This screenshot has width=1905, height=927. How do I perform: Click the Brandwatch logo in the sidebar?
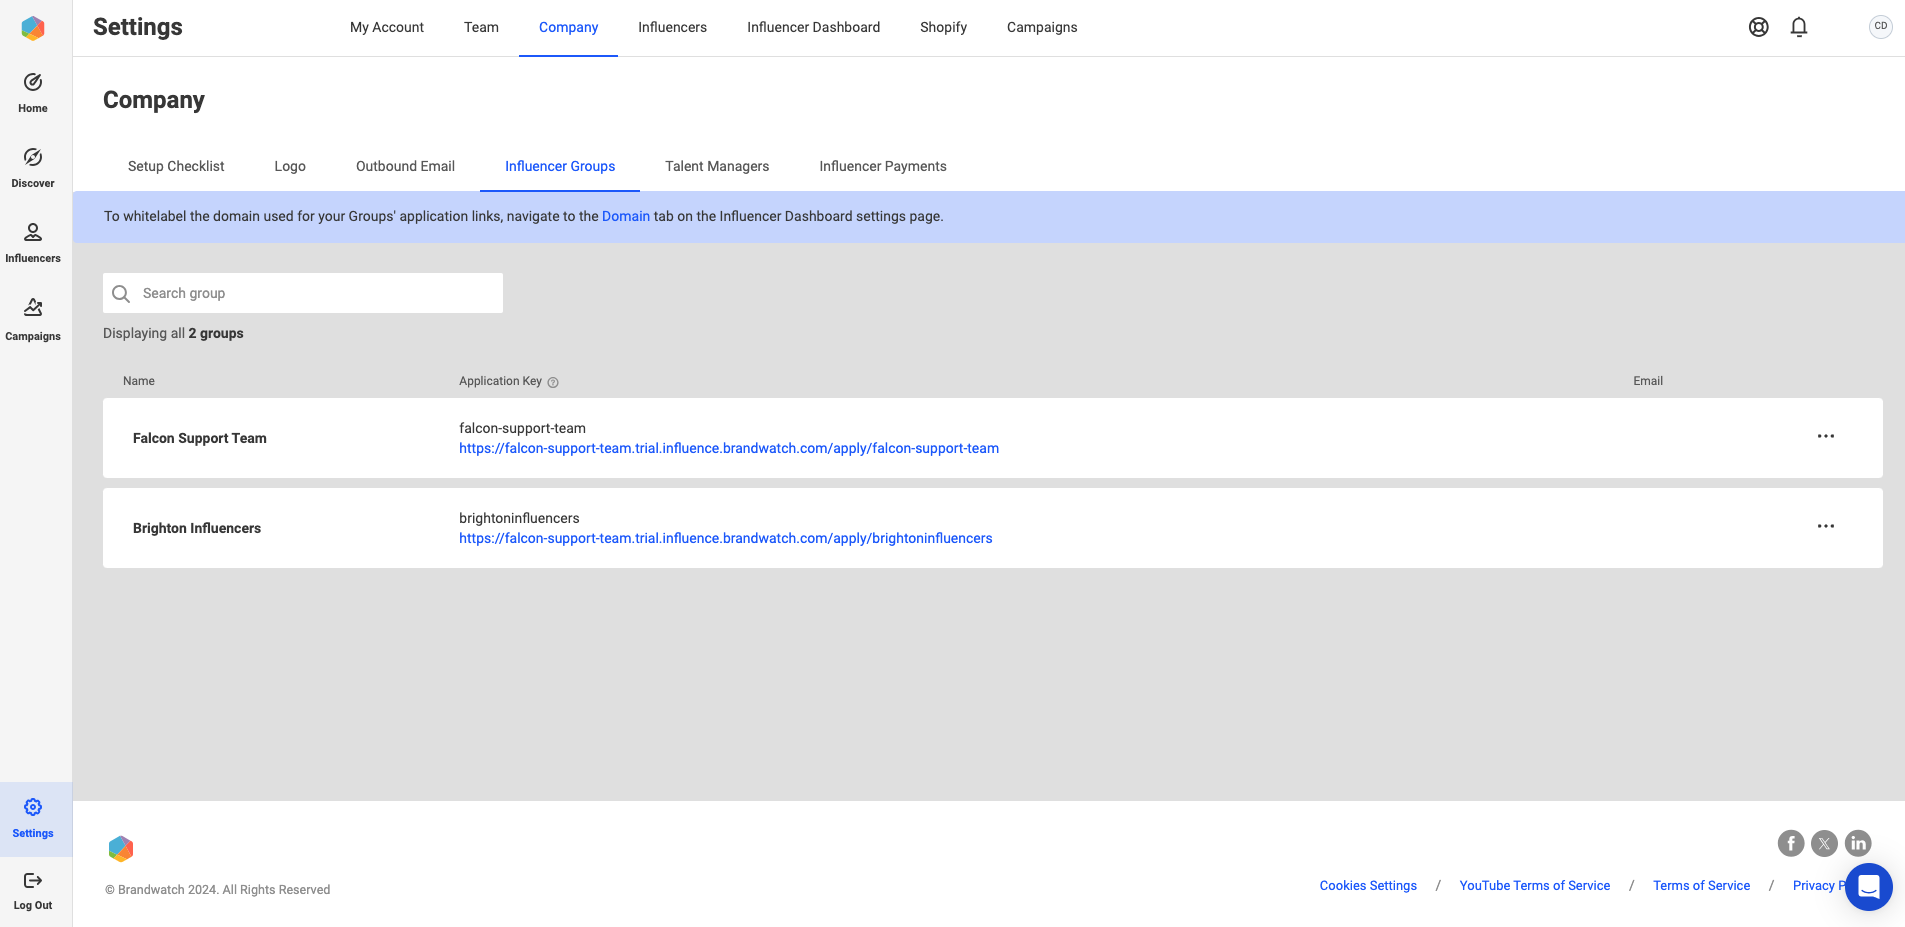click(x=33, y=28)
